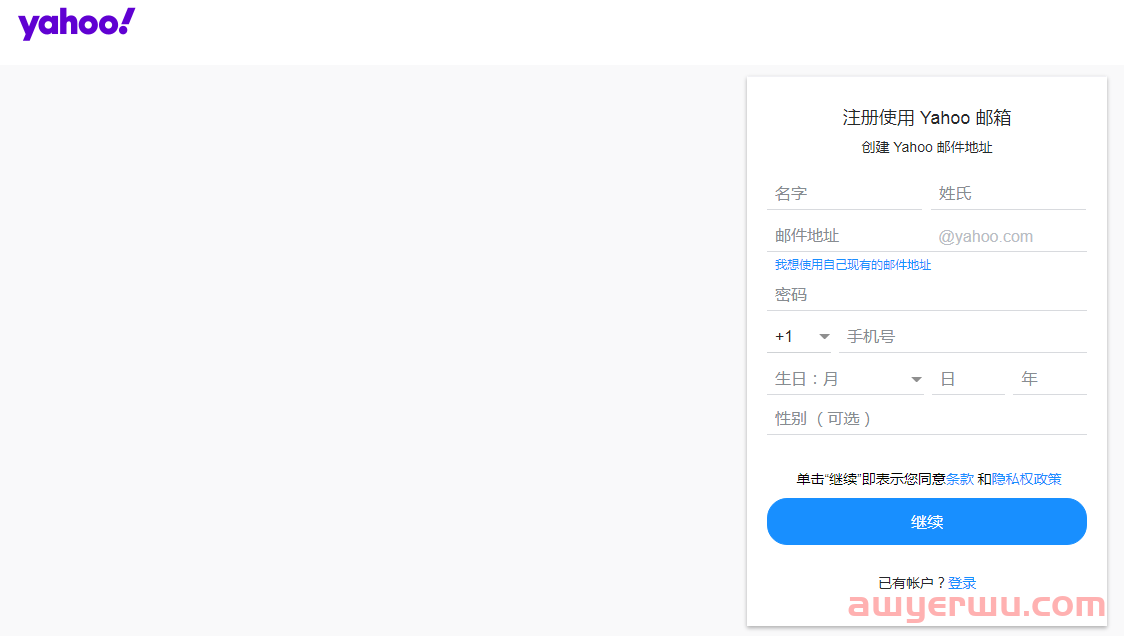1124x636 pixels.
Task: Open the 条款 terms link
Action: [x=960, y=479]
